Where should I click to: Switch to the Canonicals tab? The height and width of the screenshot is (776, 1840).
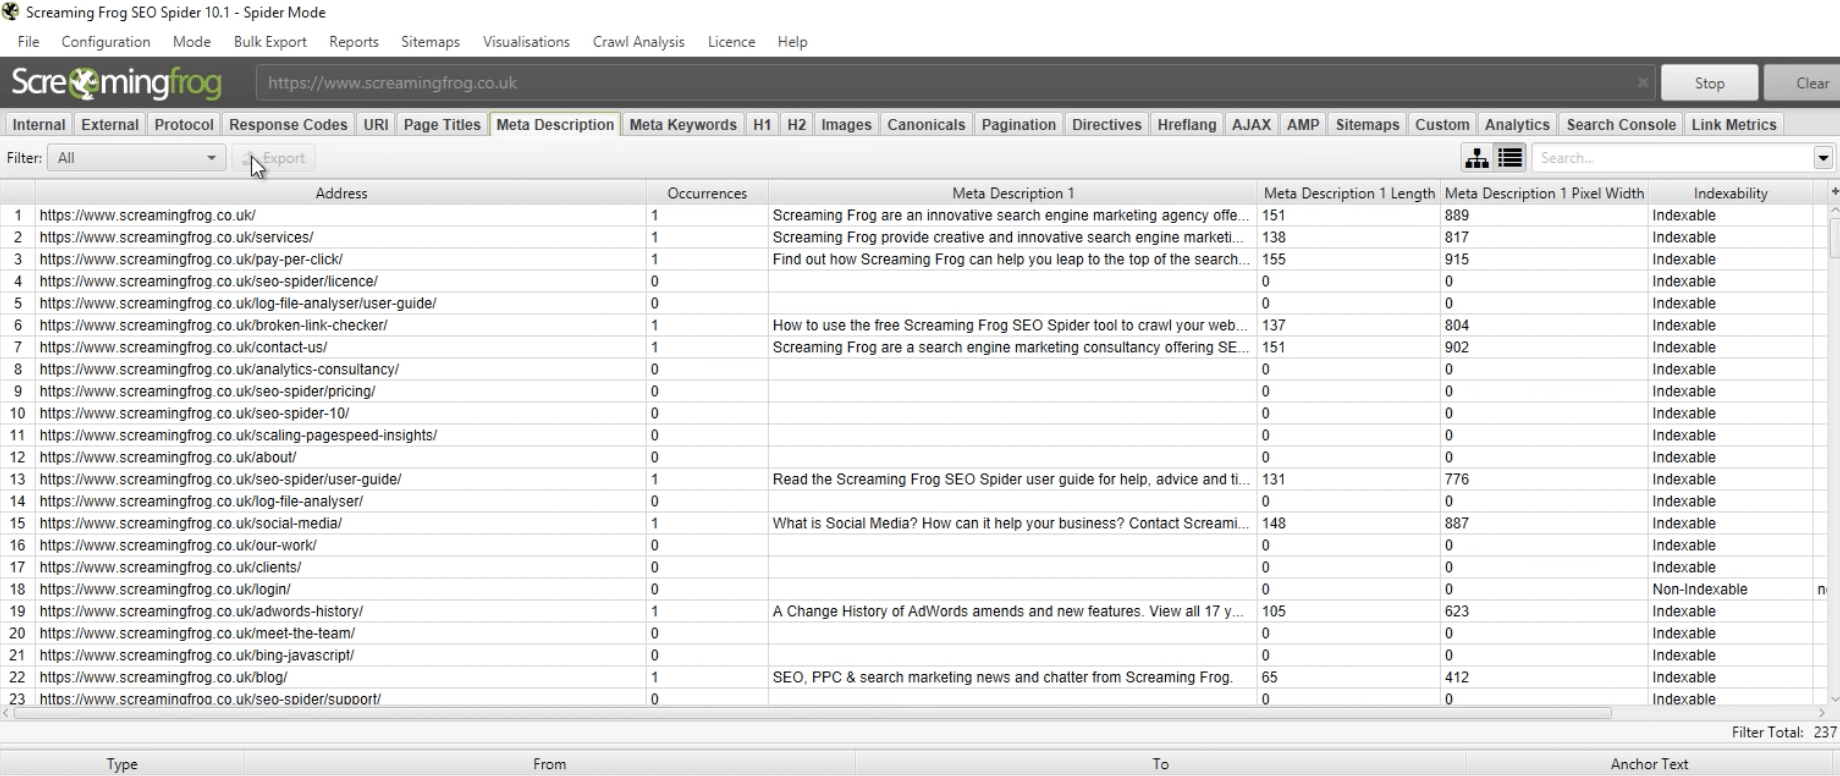[926, 124]
